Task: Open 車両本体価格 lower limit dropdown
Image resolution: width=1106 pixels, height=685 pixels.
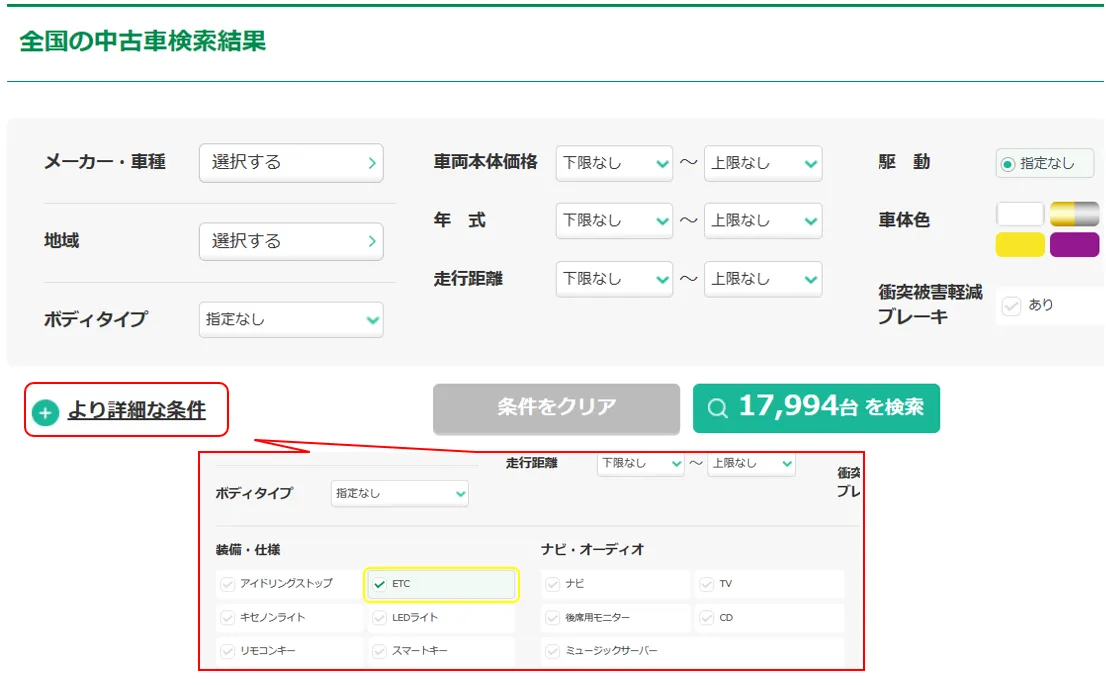Action: [614, 163]
